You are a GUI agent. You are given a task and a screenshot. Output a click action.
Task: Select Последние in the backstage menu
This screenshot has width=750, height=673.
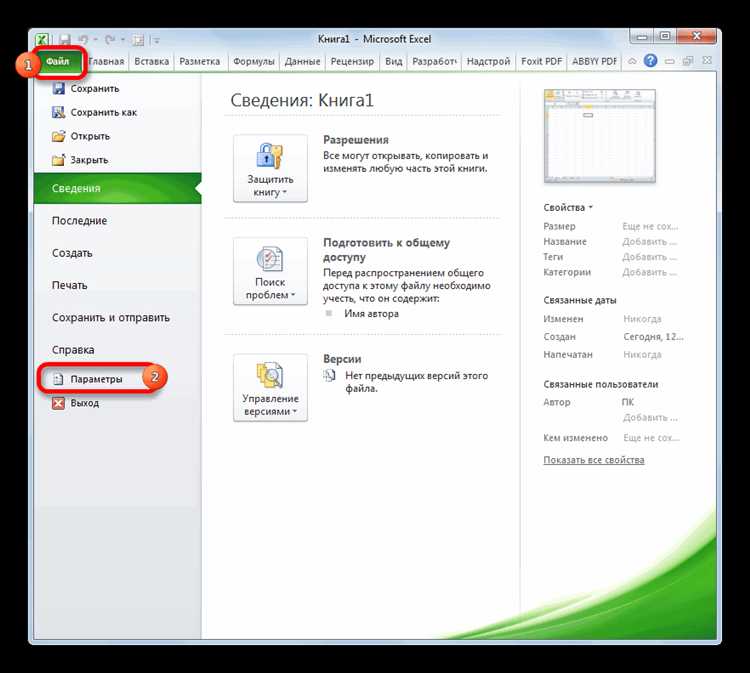tap(79, 221)
